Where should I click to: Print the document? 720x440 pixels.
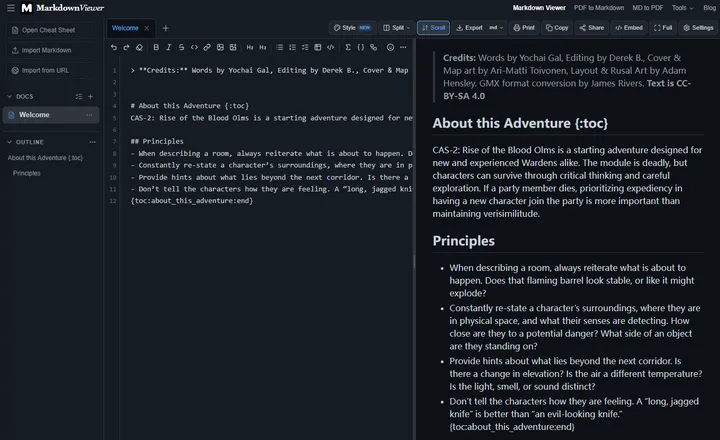point(524,28)
